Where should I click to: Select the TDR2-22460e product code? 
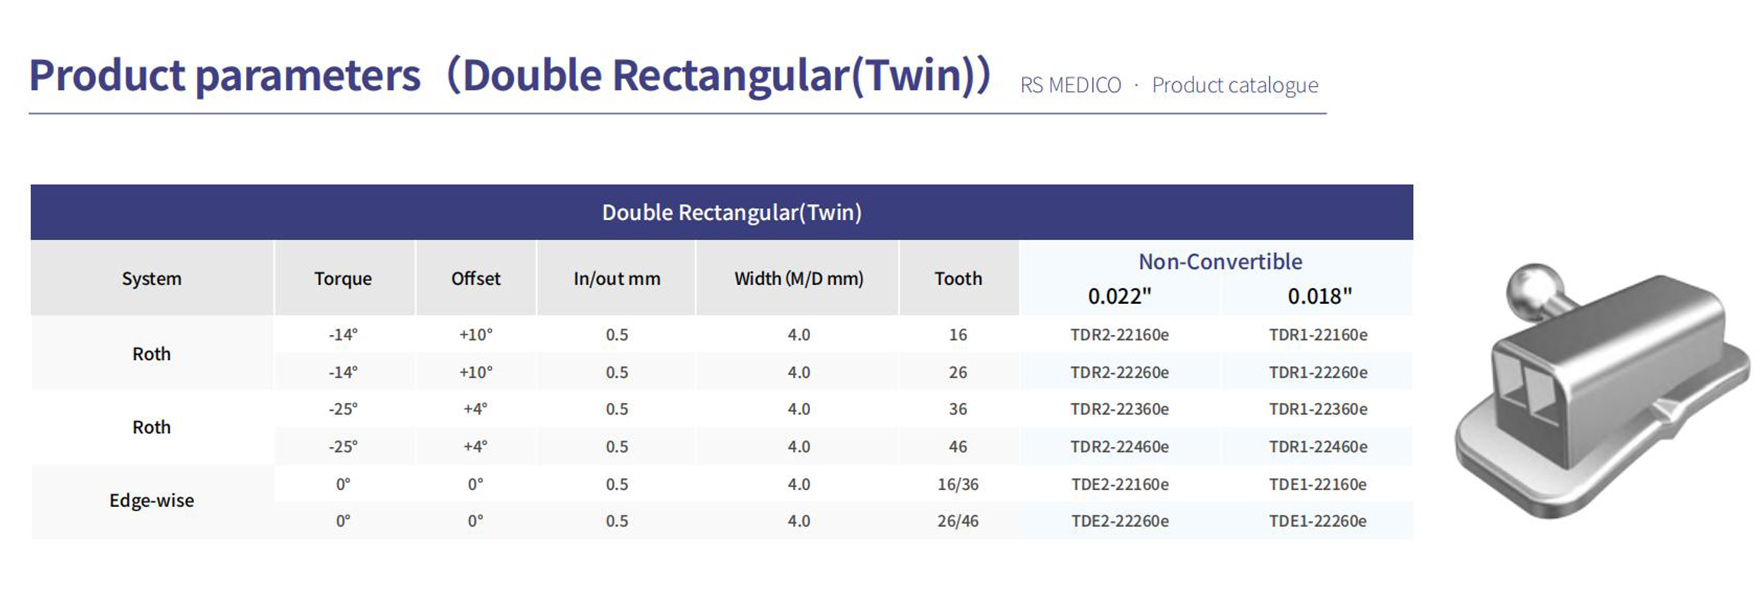[x=1119, y=447]
